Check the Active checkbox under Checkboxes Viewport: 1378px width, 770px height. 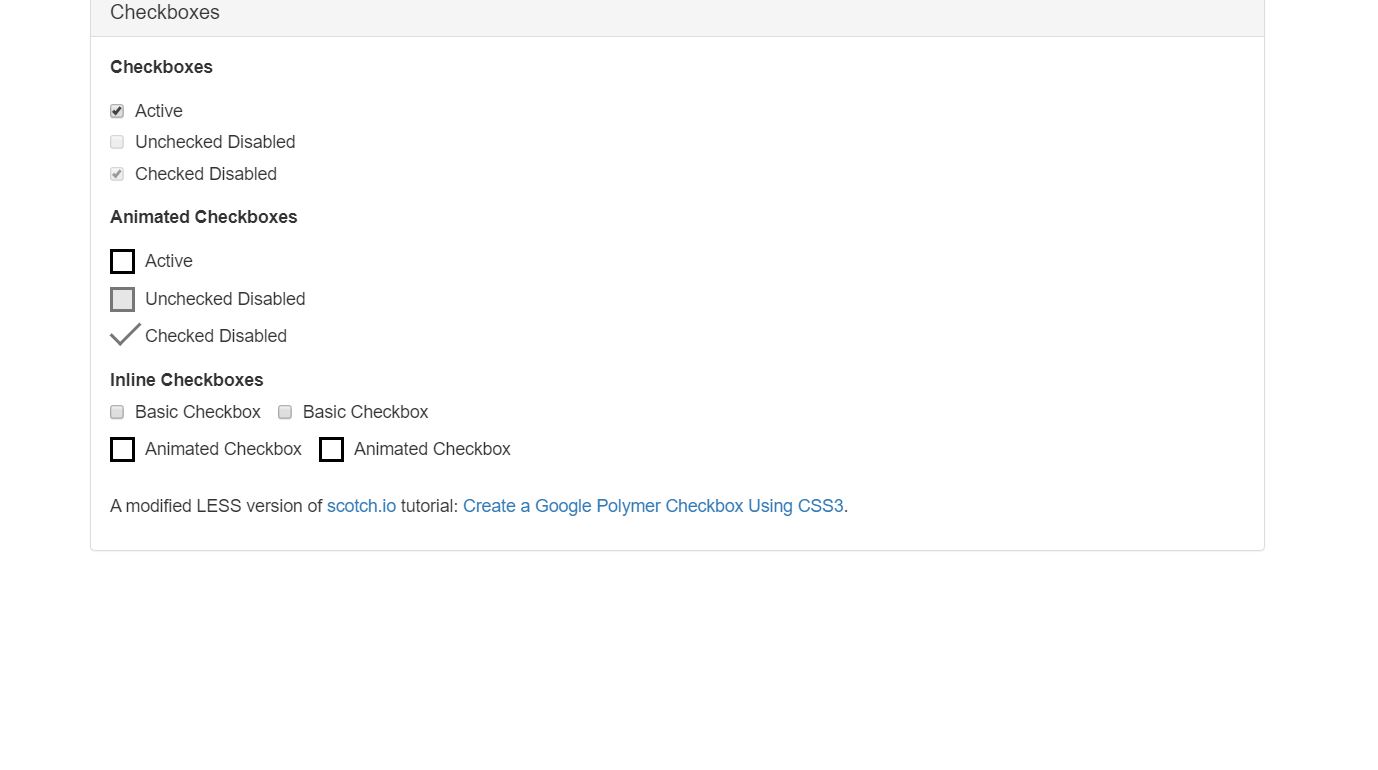pos(117,111)
